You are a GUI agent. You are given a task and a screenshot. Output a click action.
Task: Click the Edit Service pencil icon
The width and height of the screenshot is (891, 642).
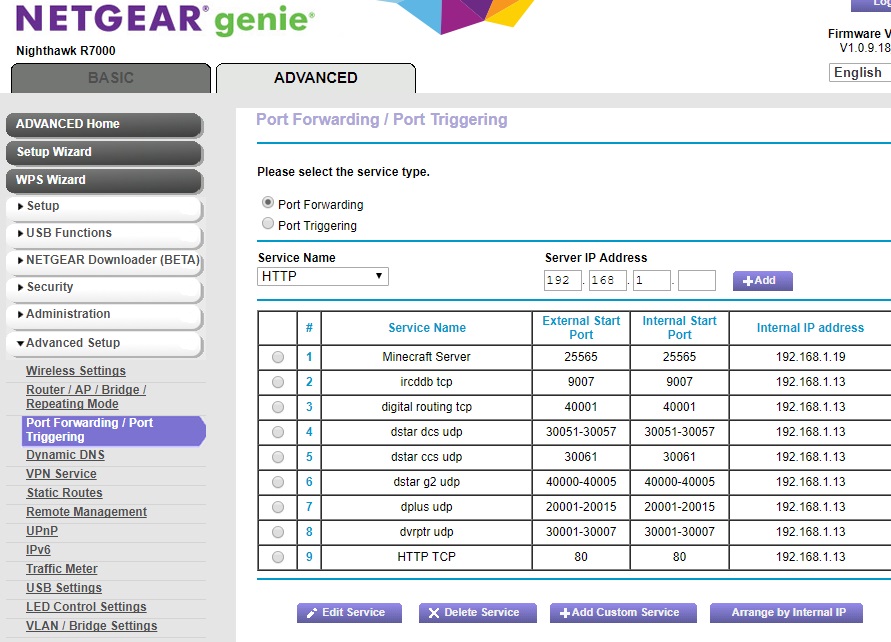point(310,613)
